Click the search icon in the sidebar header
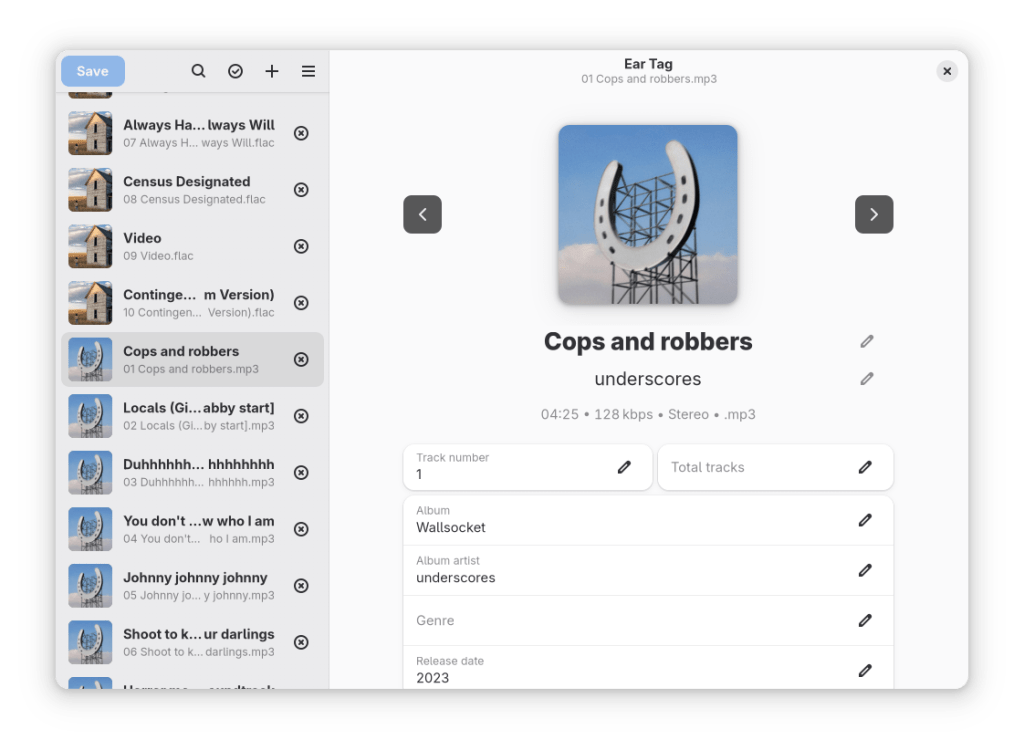1024x750 pixels. tap(198, 71)
